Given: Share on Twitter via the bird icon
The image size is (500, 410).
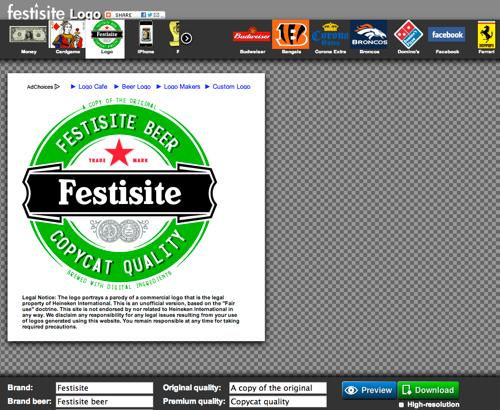Looking at the screenshot, I should coord(150,15).
